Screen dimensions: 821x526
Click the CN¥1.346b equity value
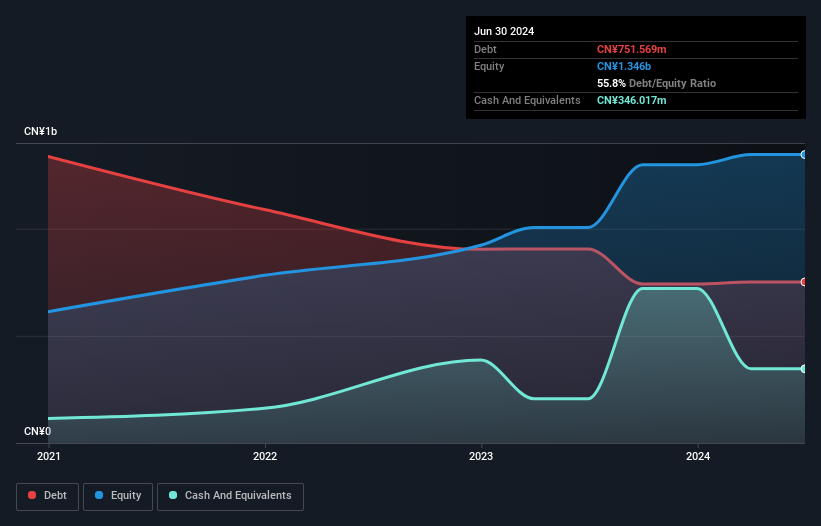624,66
